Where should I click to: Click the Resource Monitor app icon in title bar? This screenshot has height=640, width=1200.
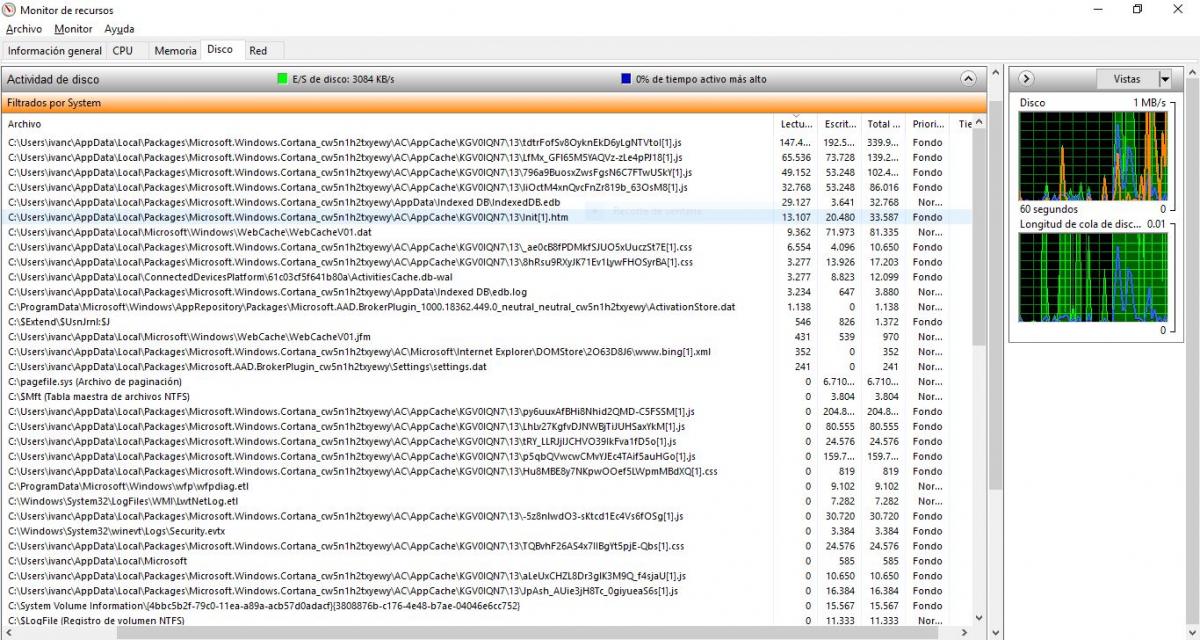coord(9,9)
